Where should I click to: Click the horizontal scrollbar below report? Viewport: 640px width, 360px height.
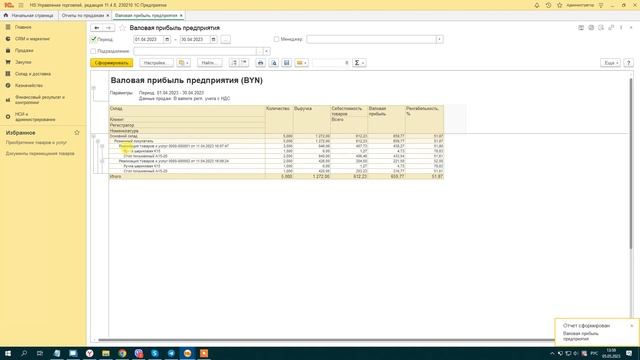(x=327, y=340)
